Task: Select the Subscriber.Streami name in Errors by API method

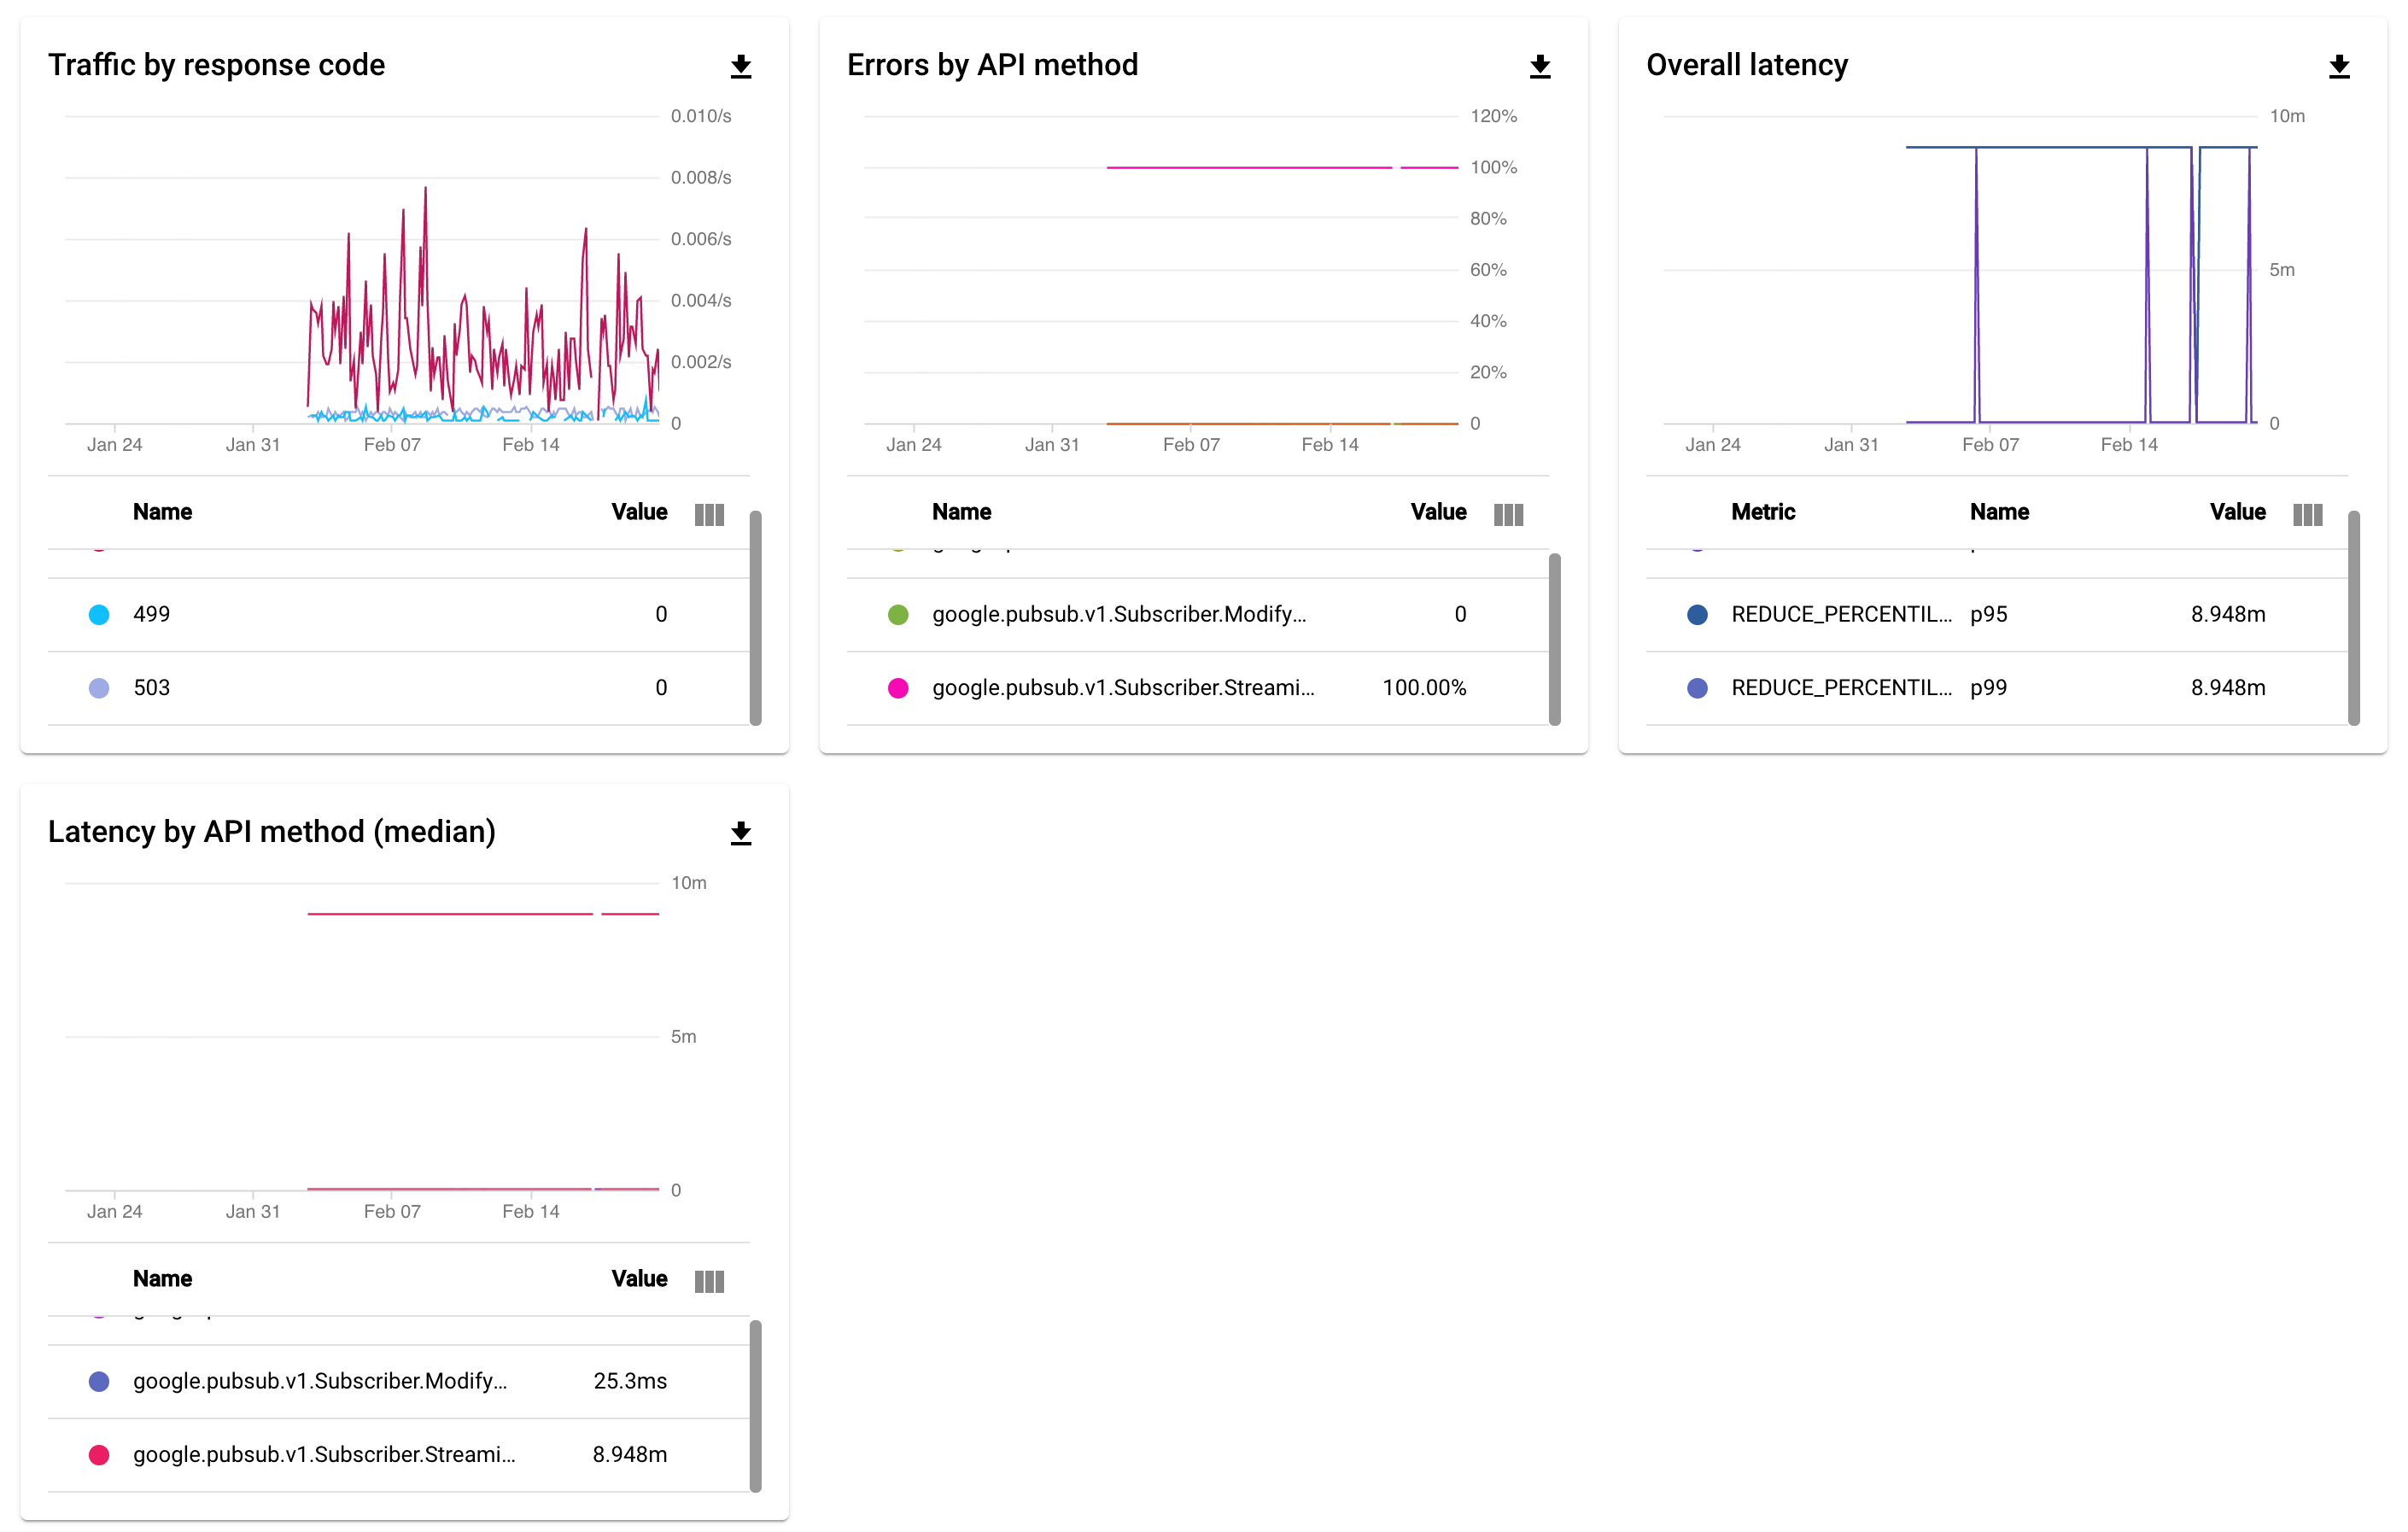Action: coord(1123,688)
